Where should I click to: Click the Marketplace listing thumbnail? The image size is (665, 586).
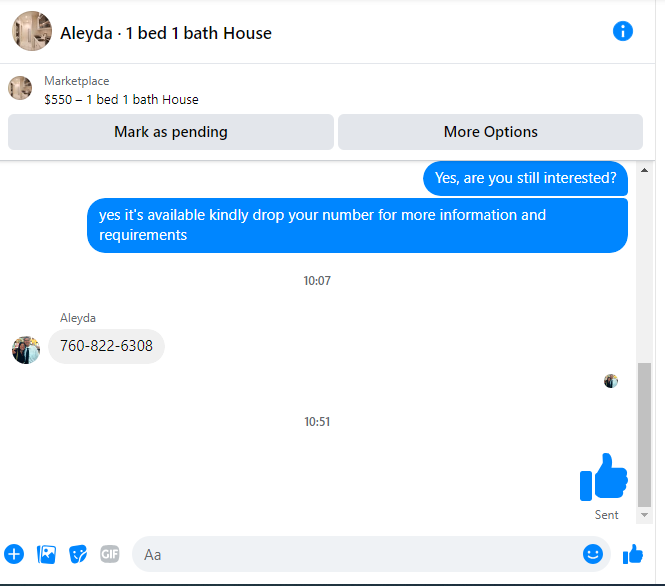pos(20,88)
